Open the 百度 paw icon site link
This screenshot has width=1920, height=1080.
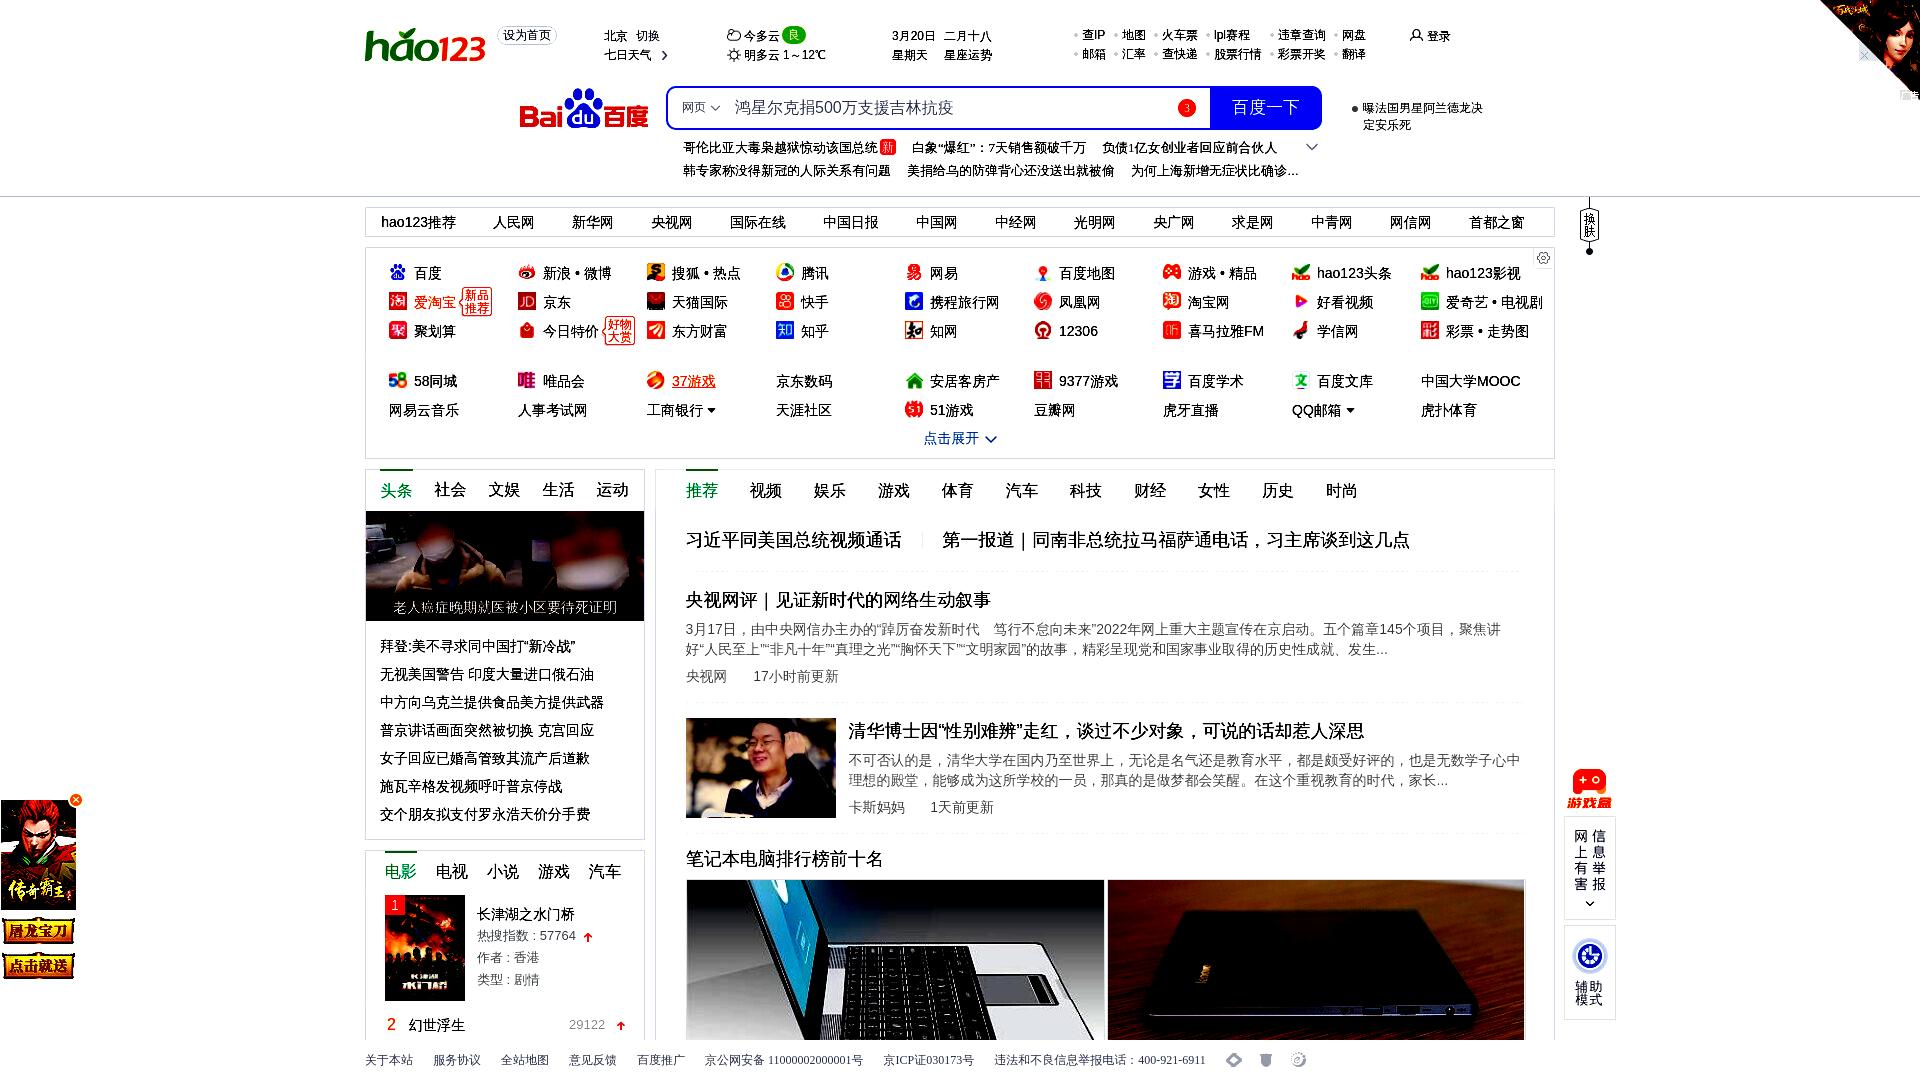point(398,272)
